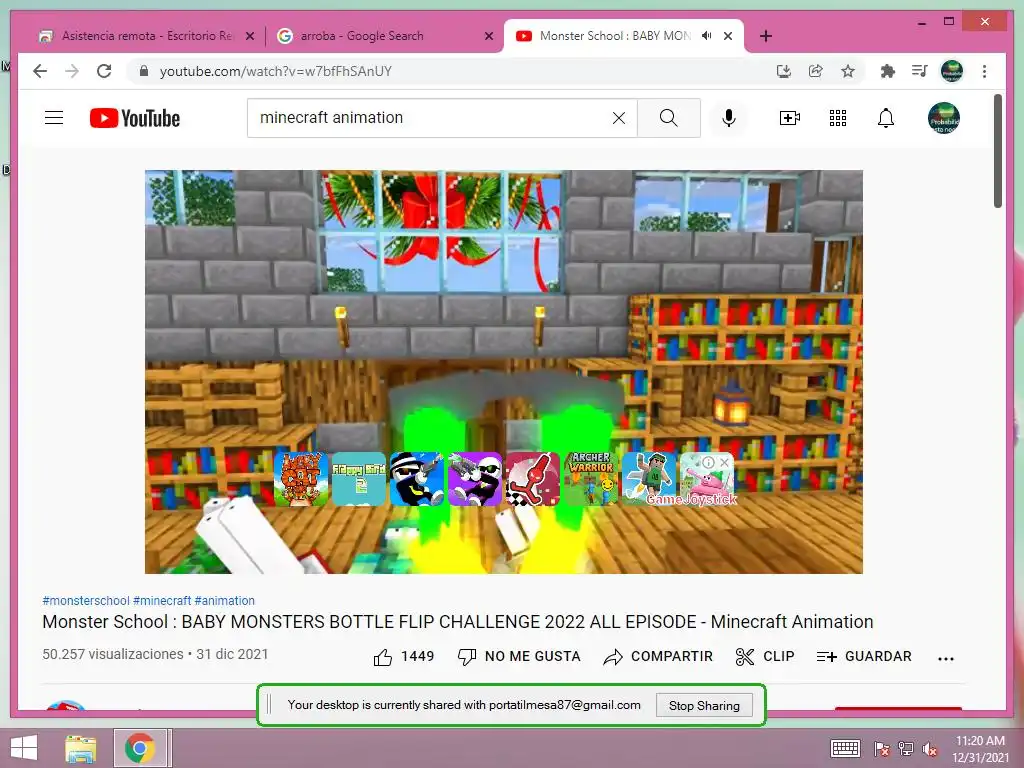Go to the YouTube home logo
The width and height of the screenshot is (1024, 768).
(x=135, y=118)
